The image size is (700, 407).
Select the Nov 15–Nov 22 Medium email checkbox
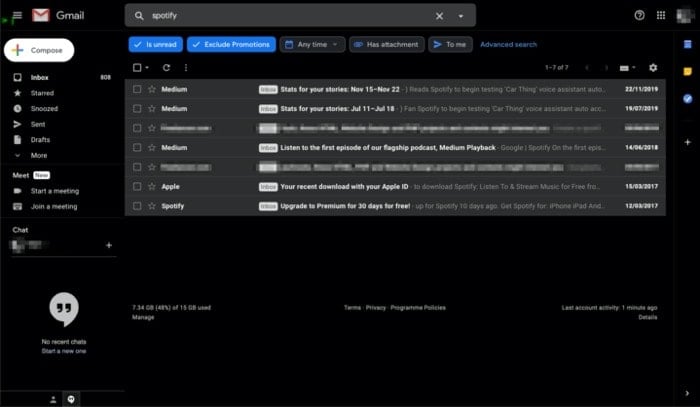[137, 89]
